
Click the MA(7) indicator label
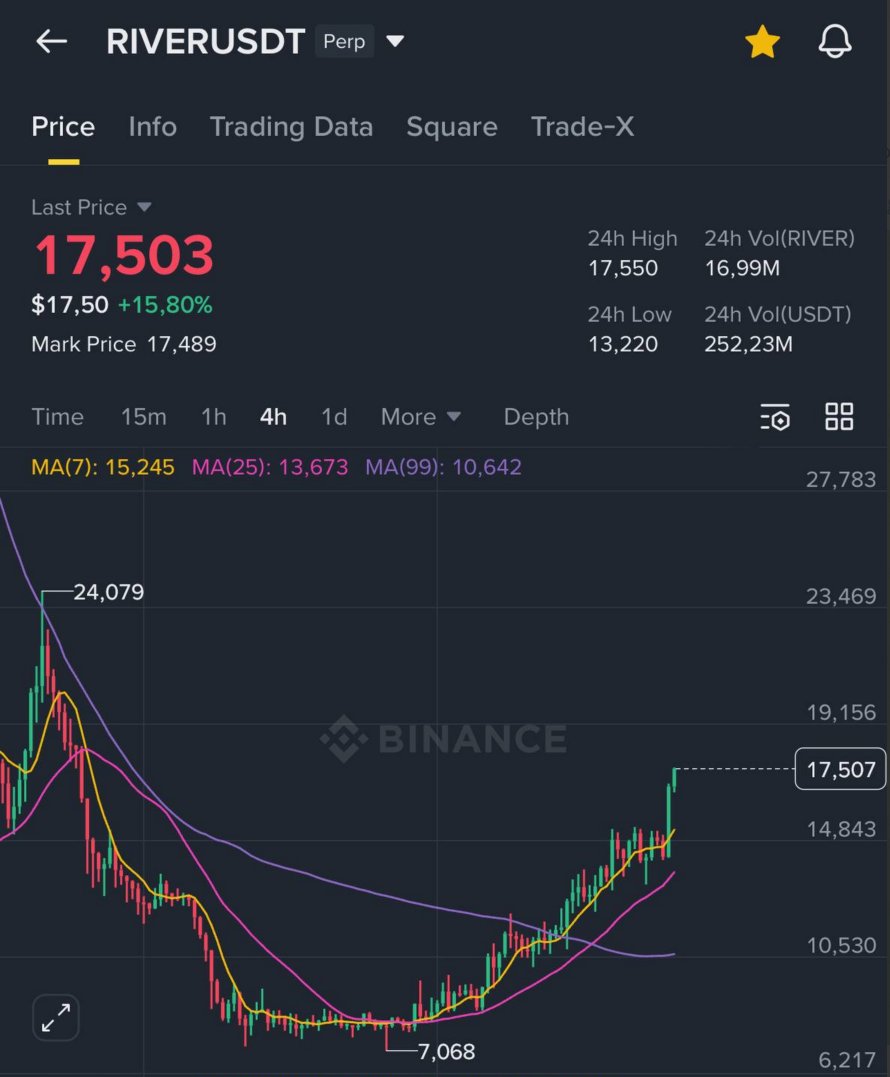[x=103, y=467]
